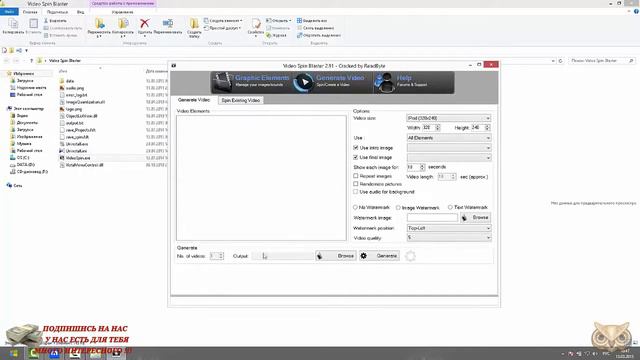Click the Explorer help question mark icon
Screen dimensions: 640x360
tap(636, 12)
